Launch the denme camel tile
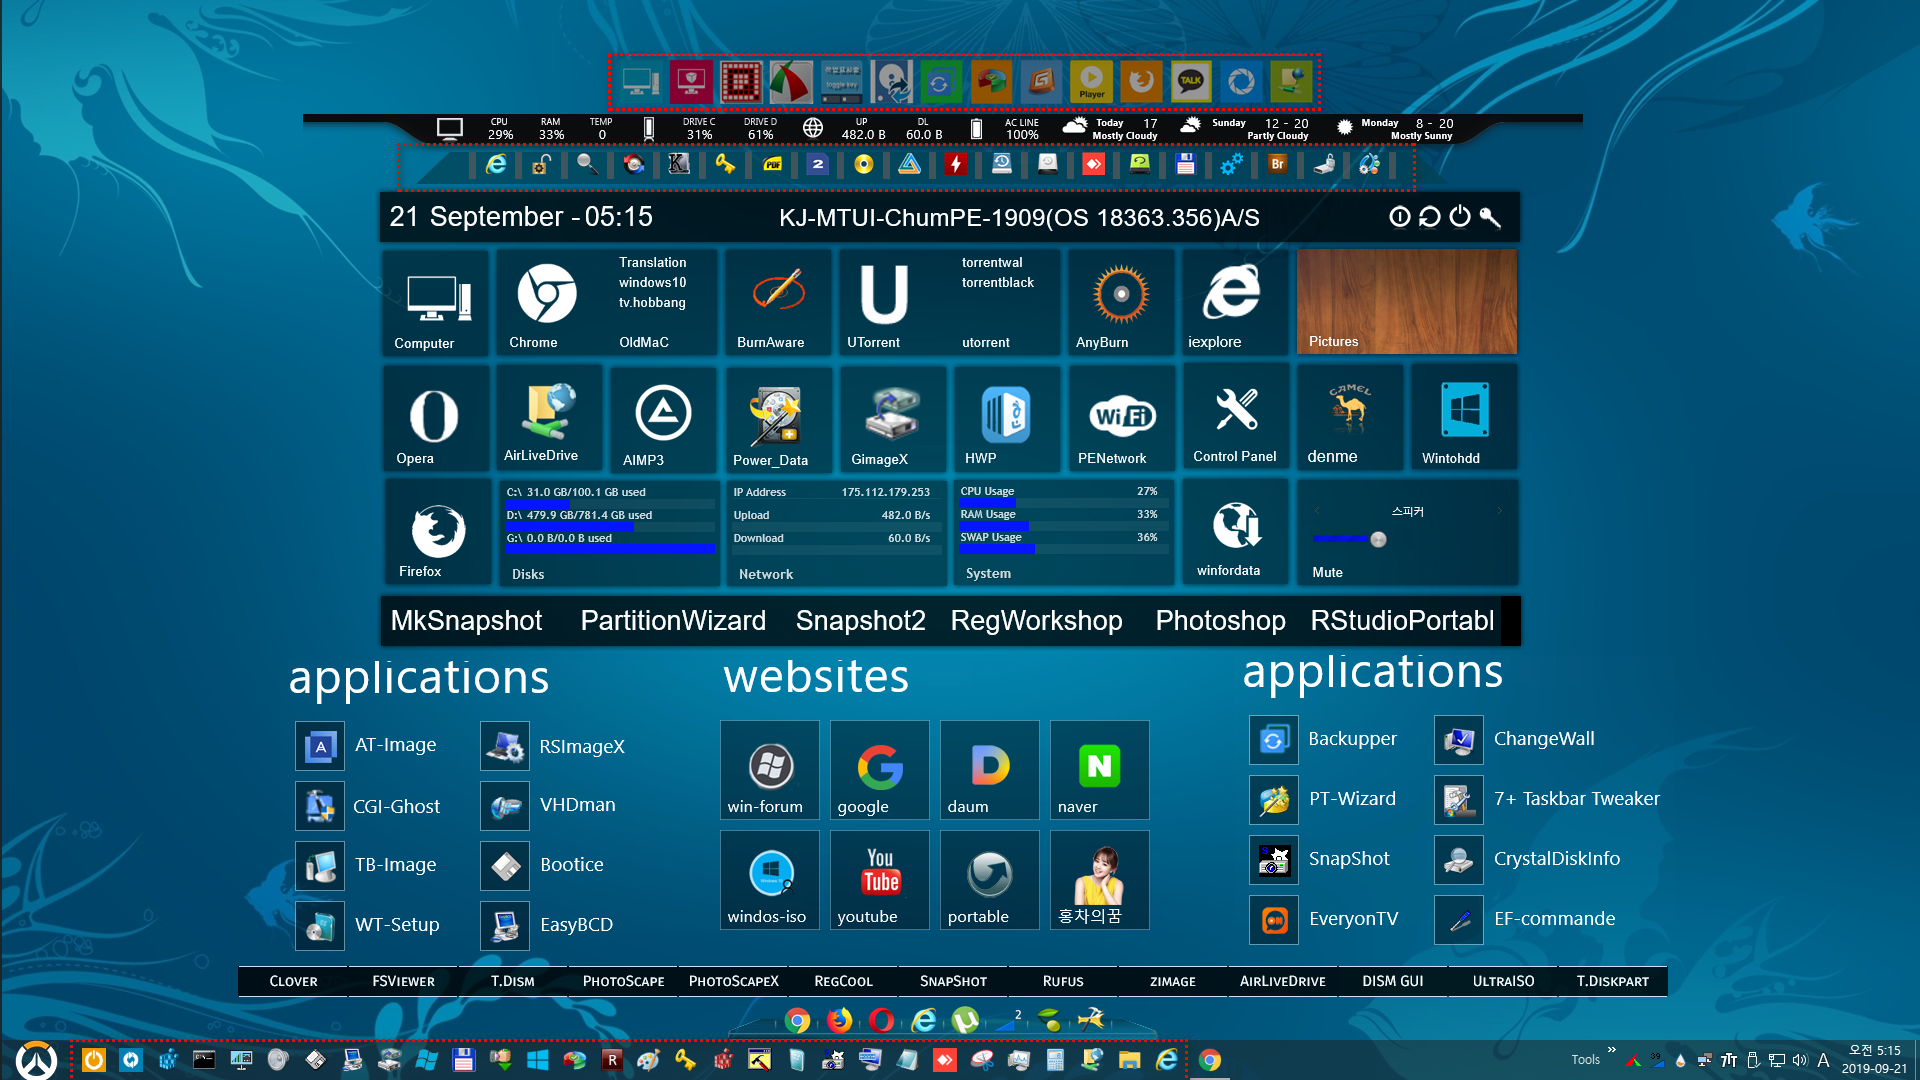The image size is (1920, 1080). pos(1350,417)
